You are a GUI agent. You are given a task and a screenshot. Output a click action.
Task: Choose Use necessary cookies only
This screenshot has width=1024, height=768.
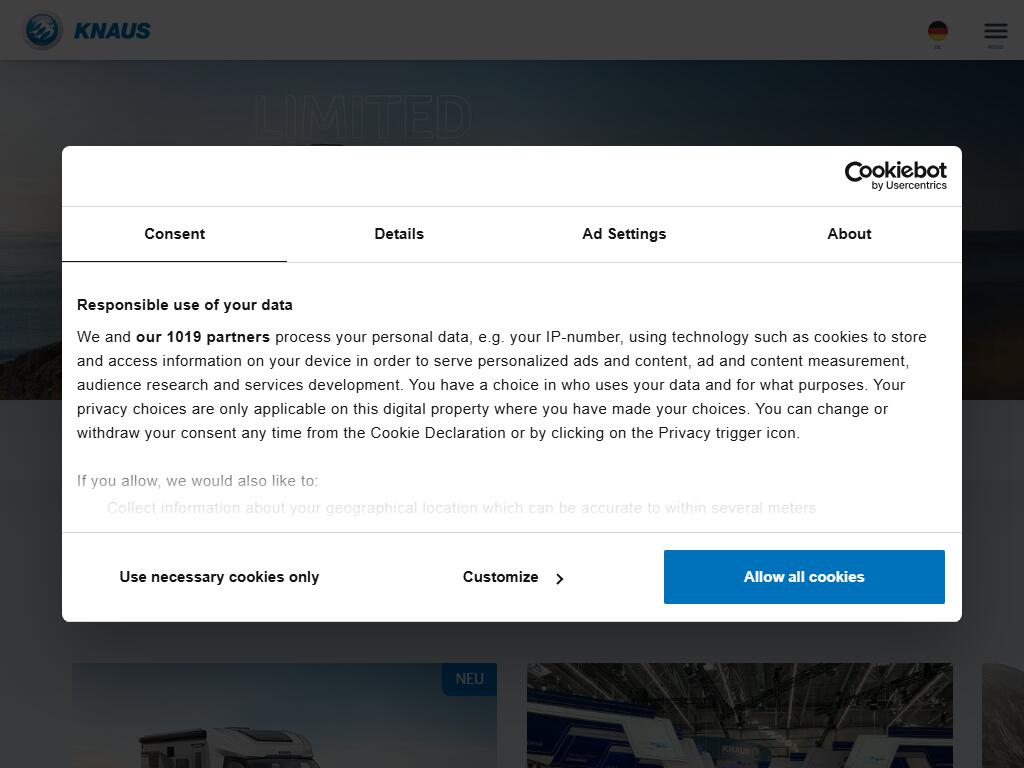coord(219,577)
